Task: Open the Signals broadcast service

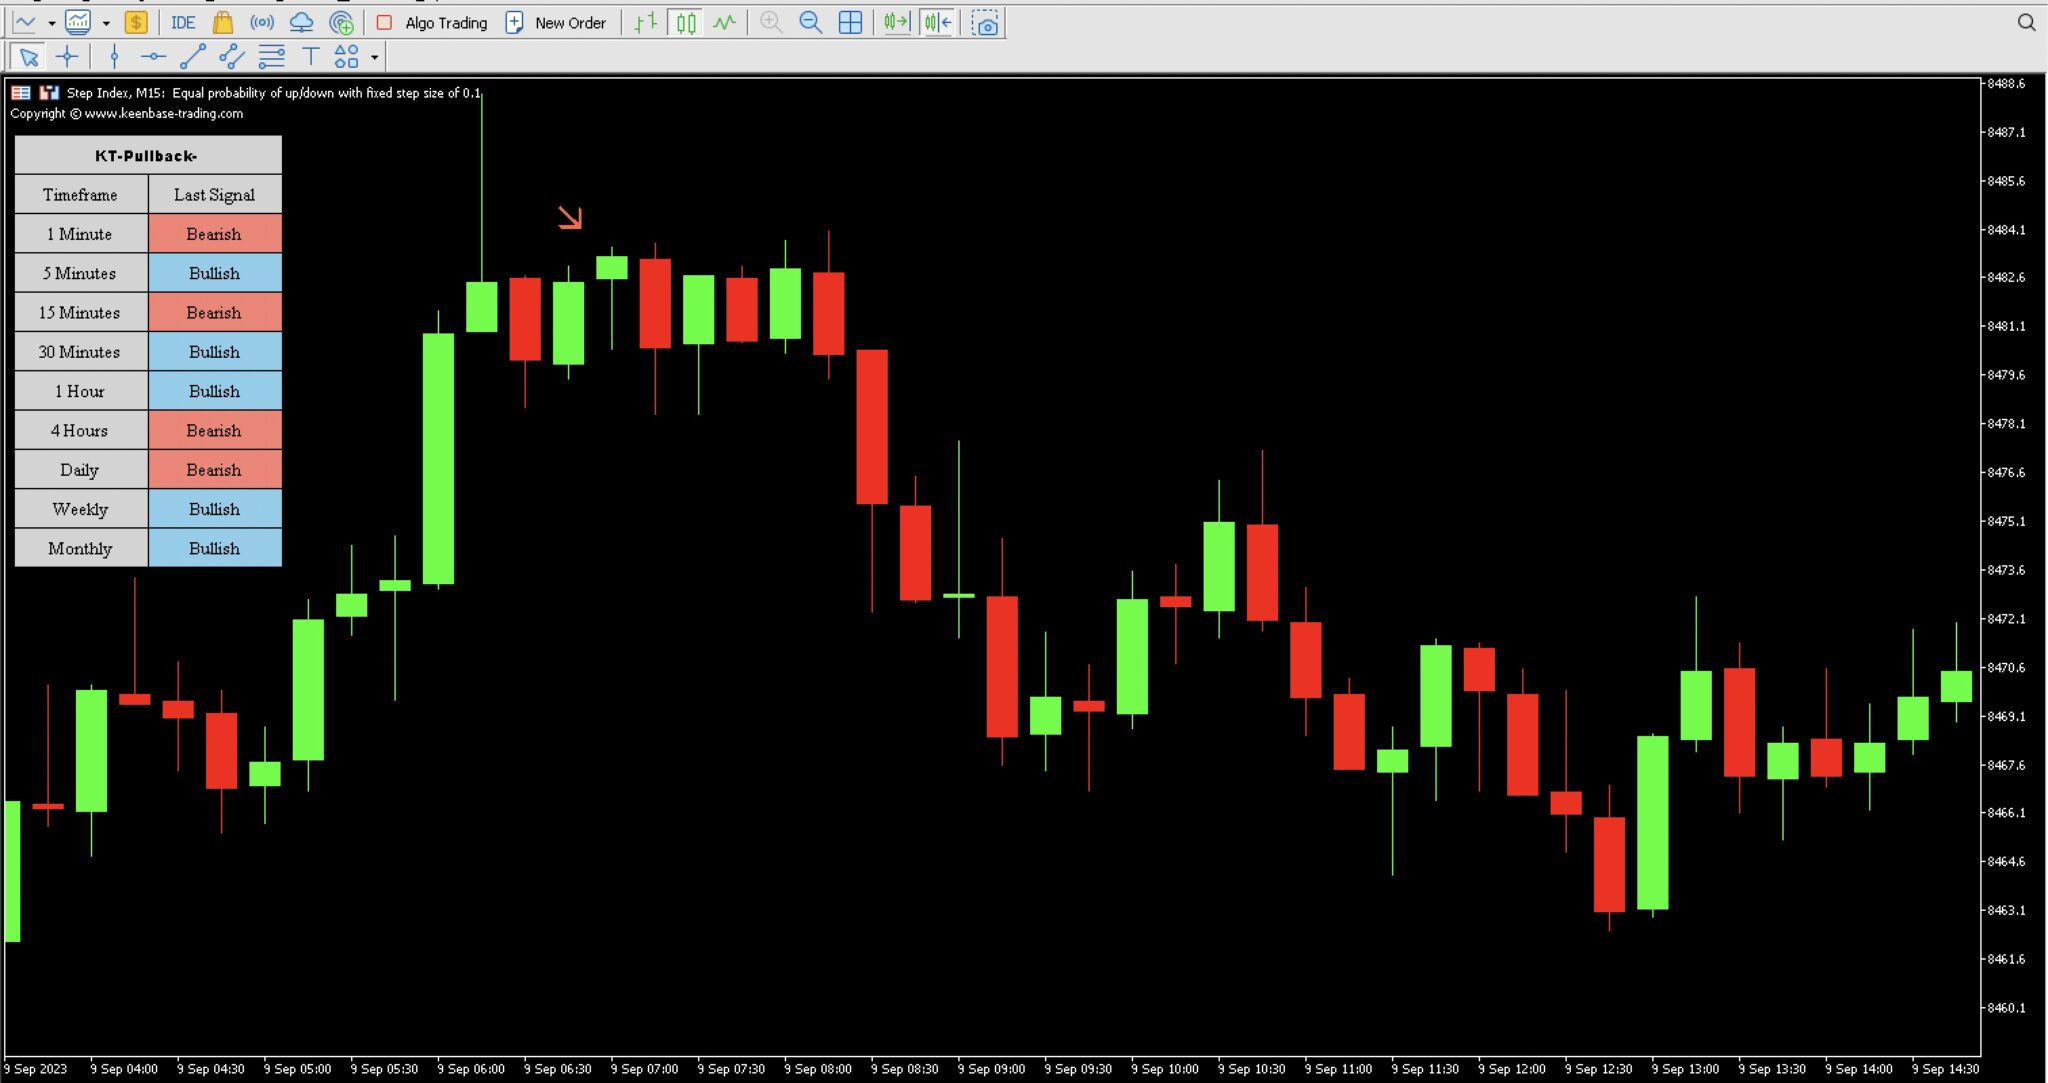Action: pos(262,22)
